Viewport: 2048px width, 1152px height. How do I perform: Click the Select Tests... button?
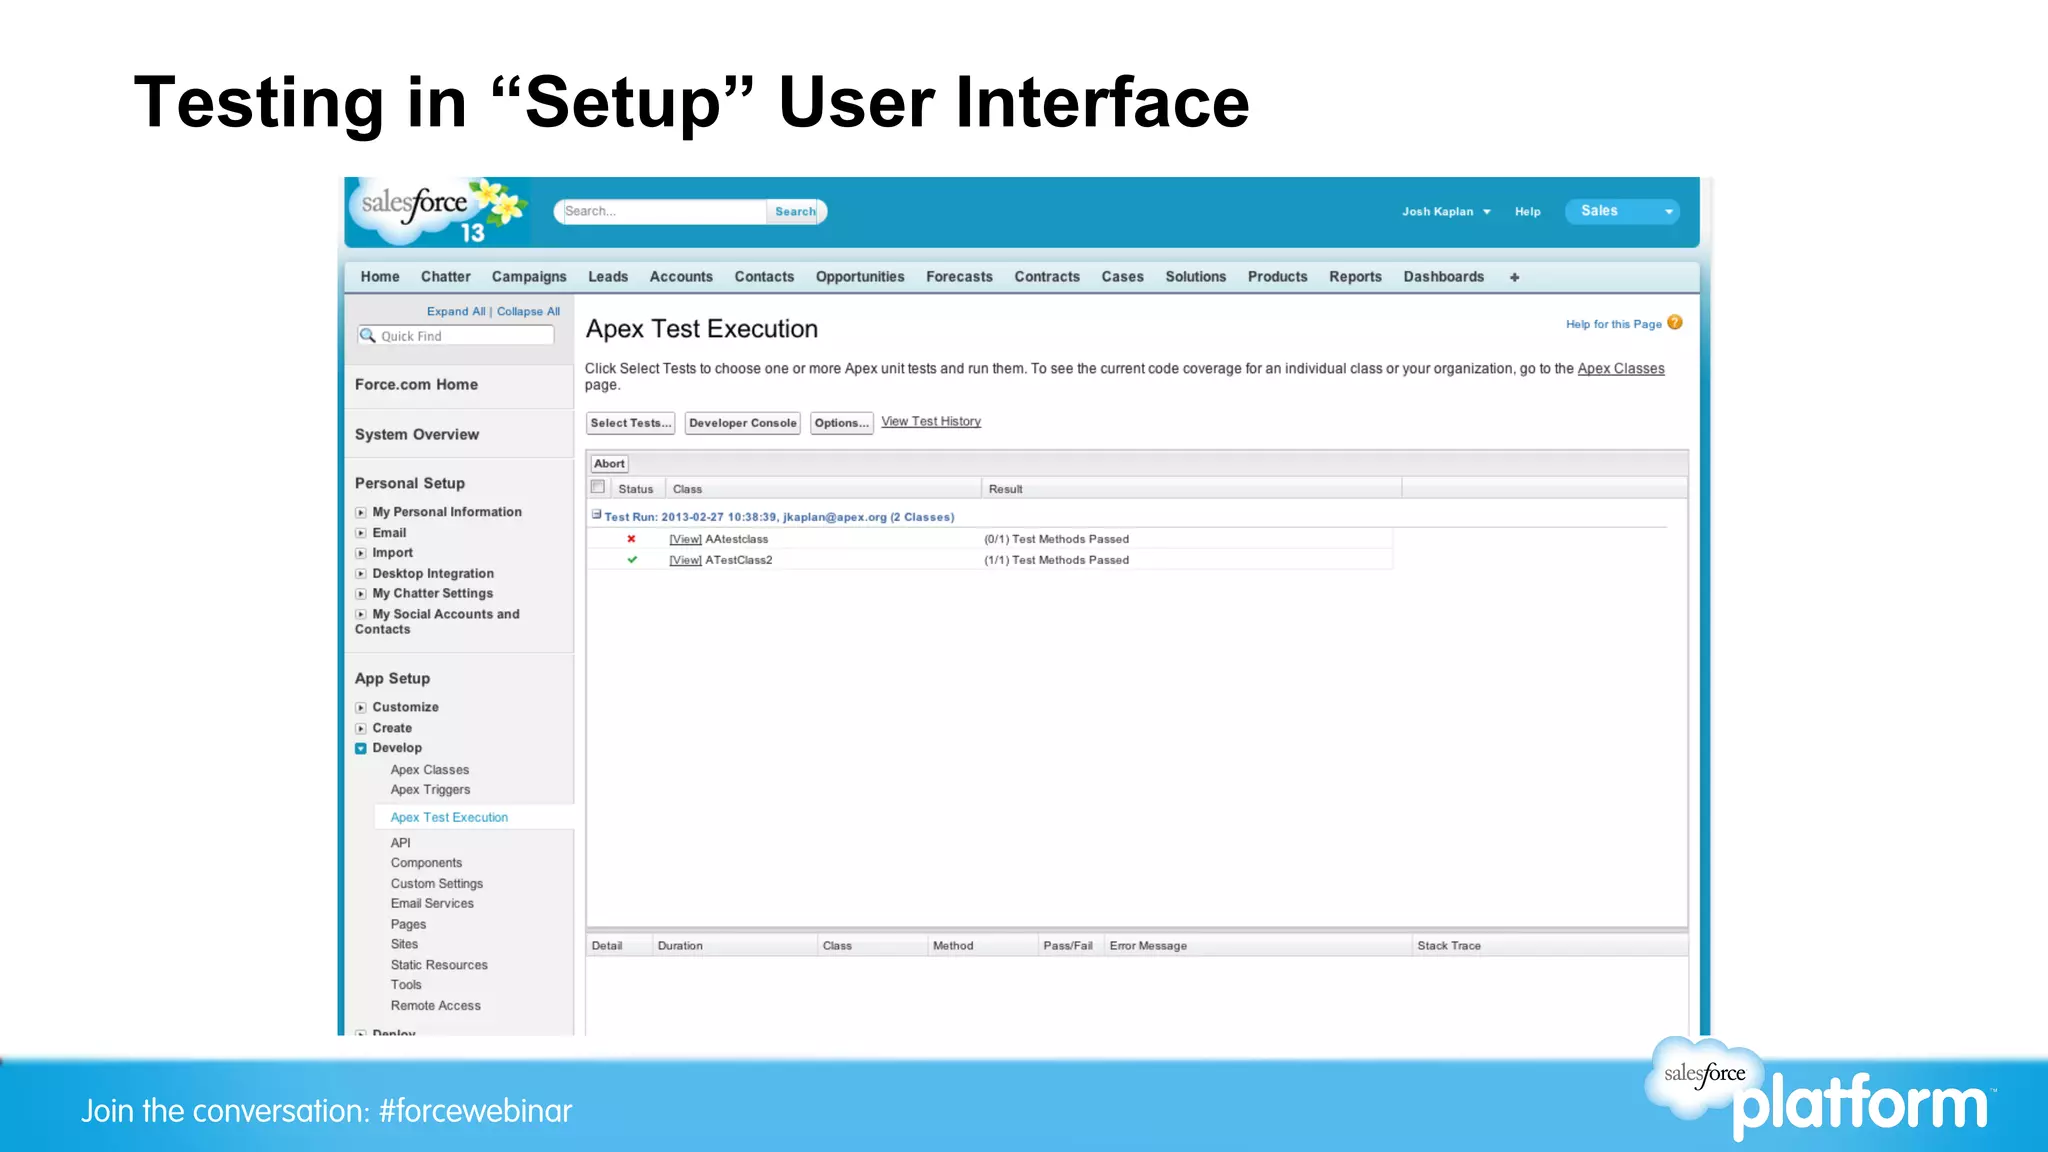point(630,423)
